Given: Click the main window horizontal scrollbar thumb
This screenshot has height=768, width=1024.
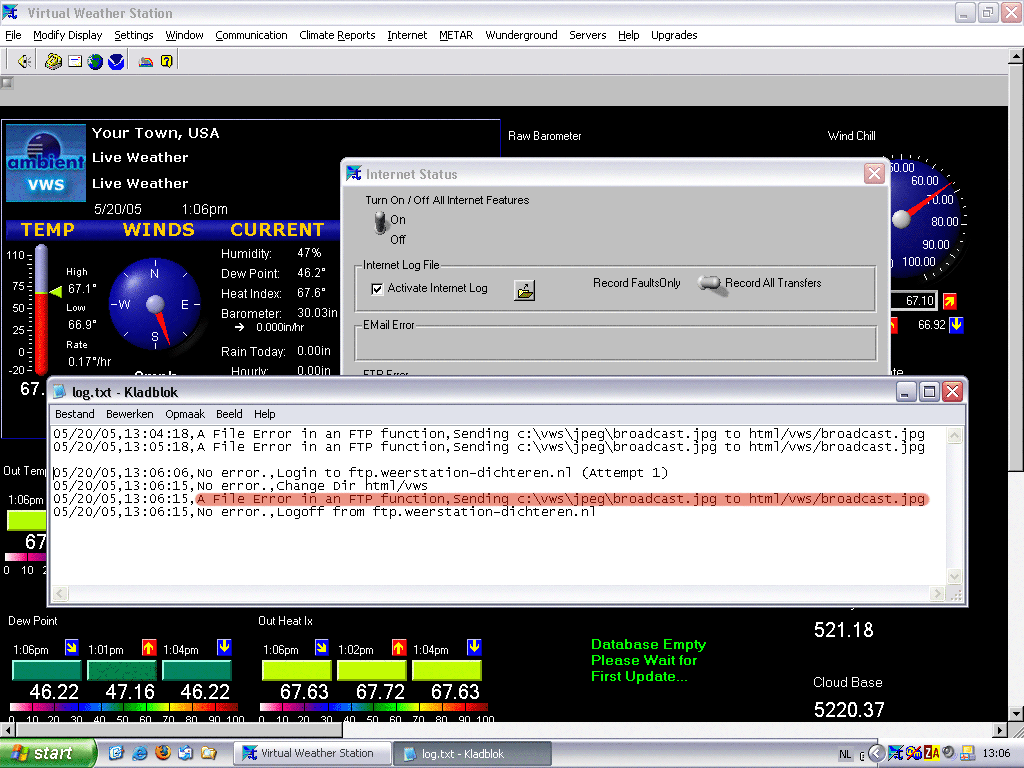Looking at the screenshot, I should pyautogui.click(x=178, y=729).
